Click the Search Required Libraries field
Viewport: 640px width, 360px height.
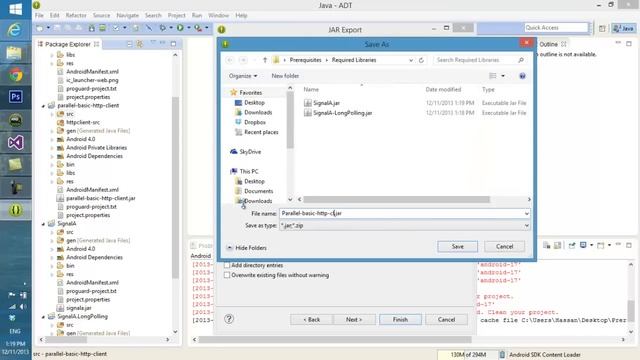point(475,60)
